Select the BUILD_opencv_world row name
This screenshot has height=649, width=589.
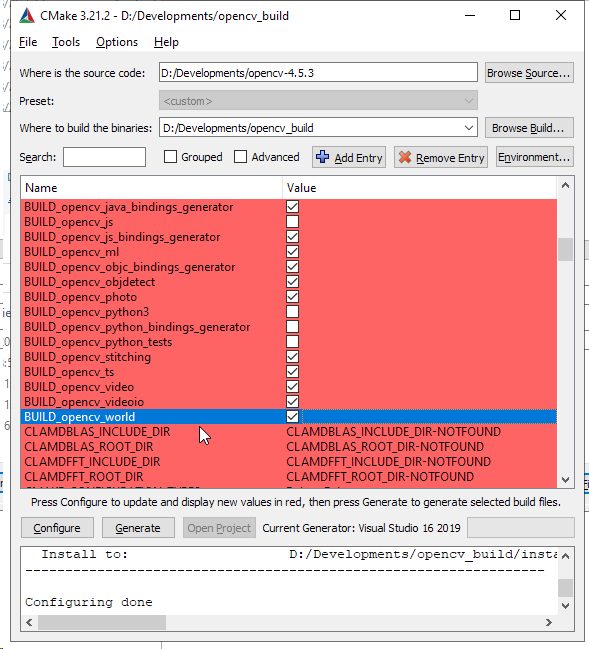79,417
